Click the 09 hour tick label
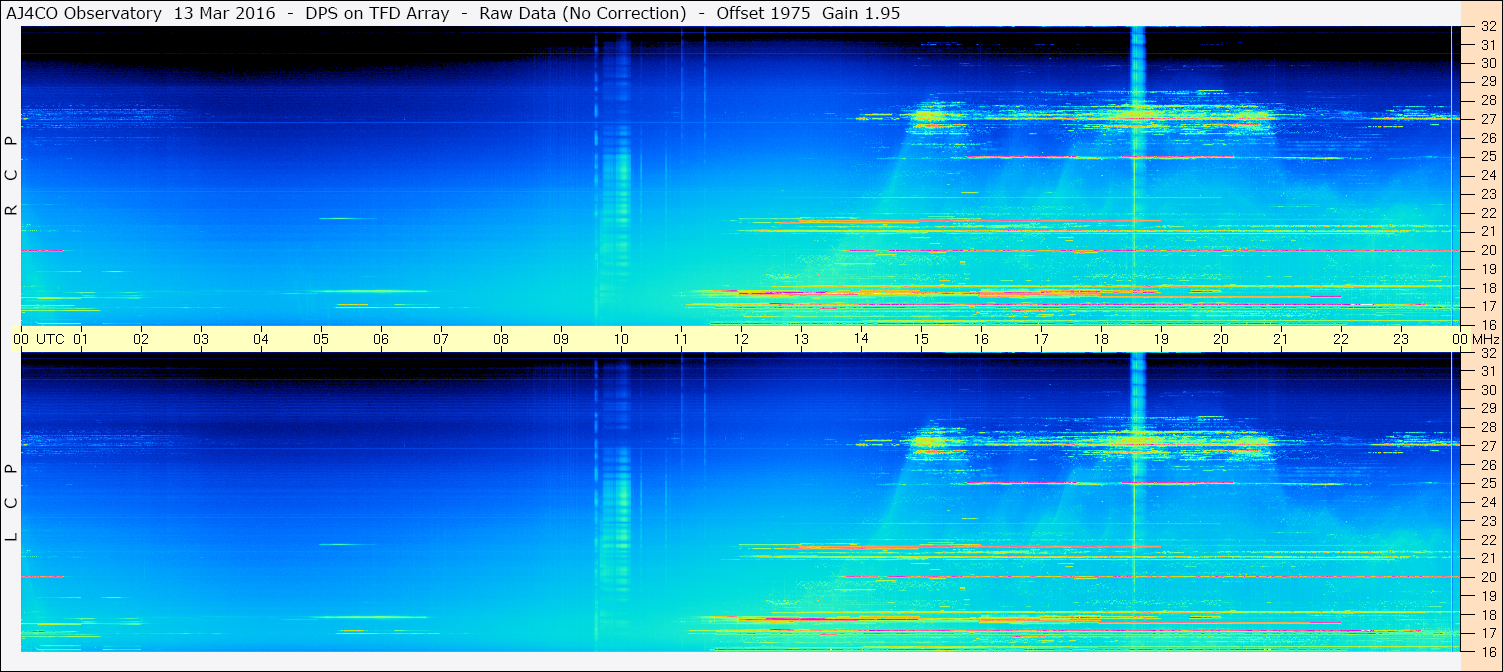 (561, 339)
